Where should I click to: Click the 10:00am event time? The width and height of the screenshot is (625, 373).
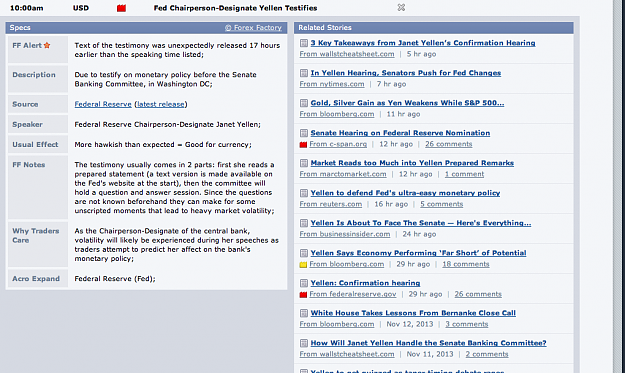tap(27, 8)
